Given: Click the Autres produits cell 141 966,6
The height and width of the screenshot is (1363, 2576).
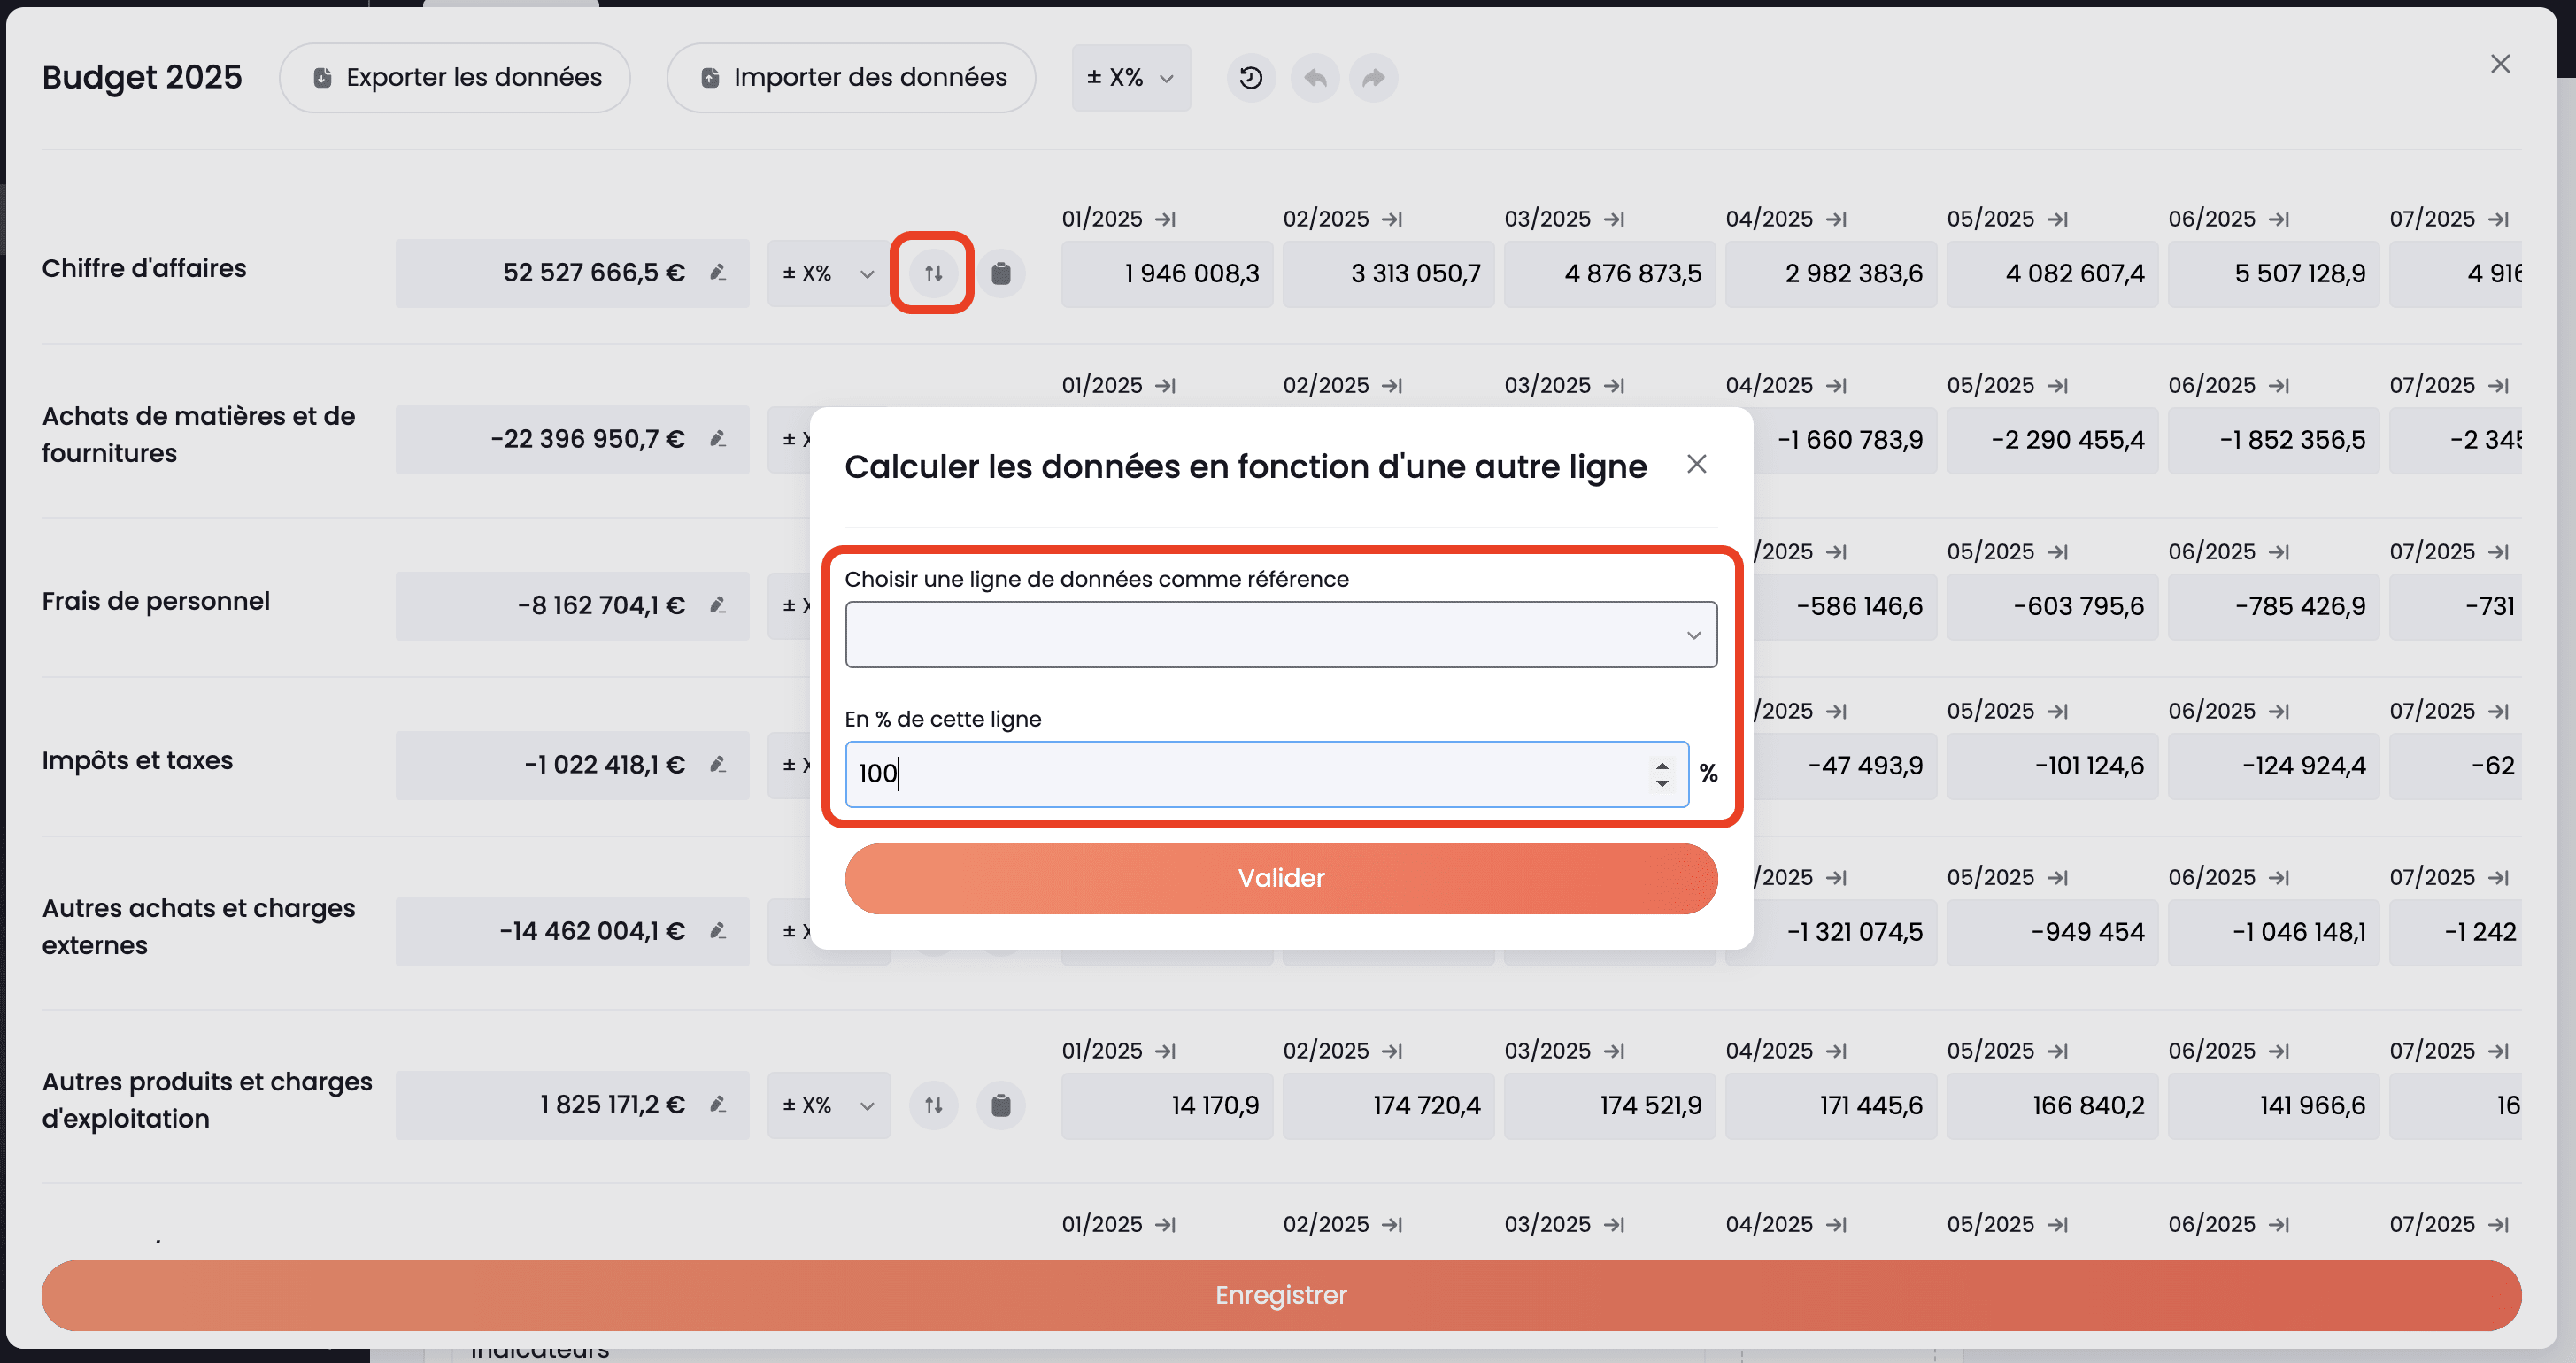Looking at the screenshot, I should (2274, 1105).
